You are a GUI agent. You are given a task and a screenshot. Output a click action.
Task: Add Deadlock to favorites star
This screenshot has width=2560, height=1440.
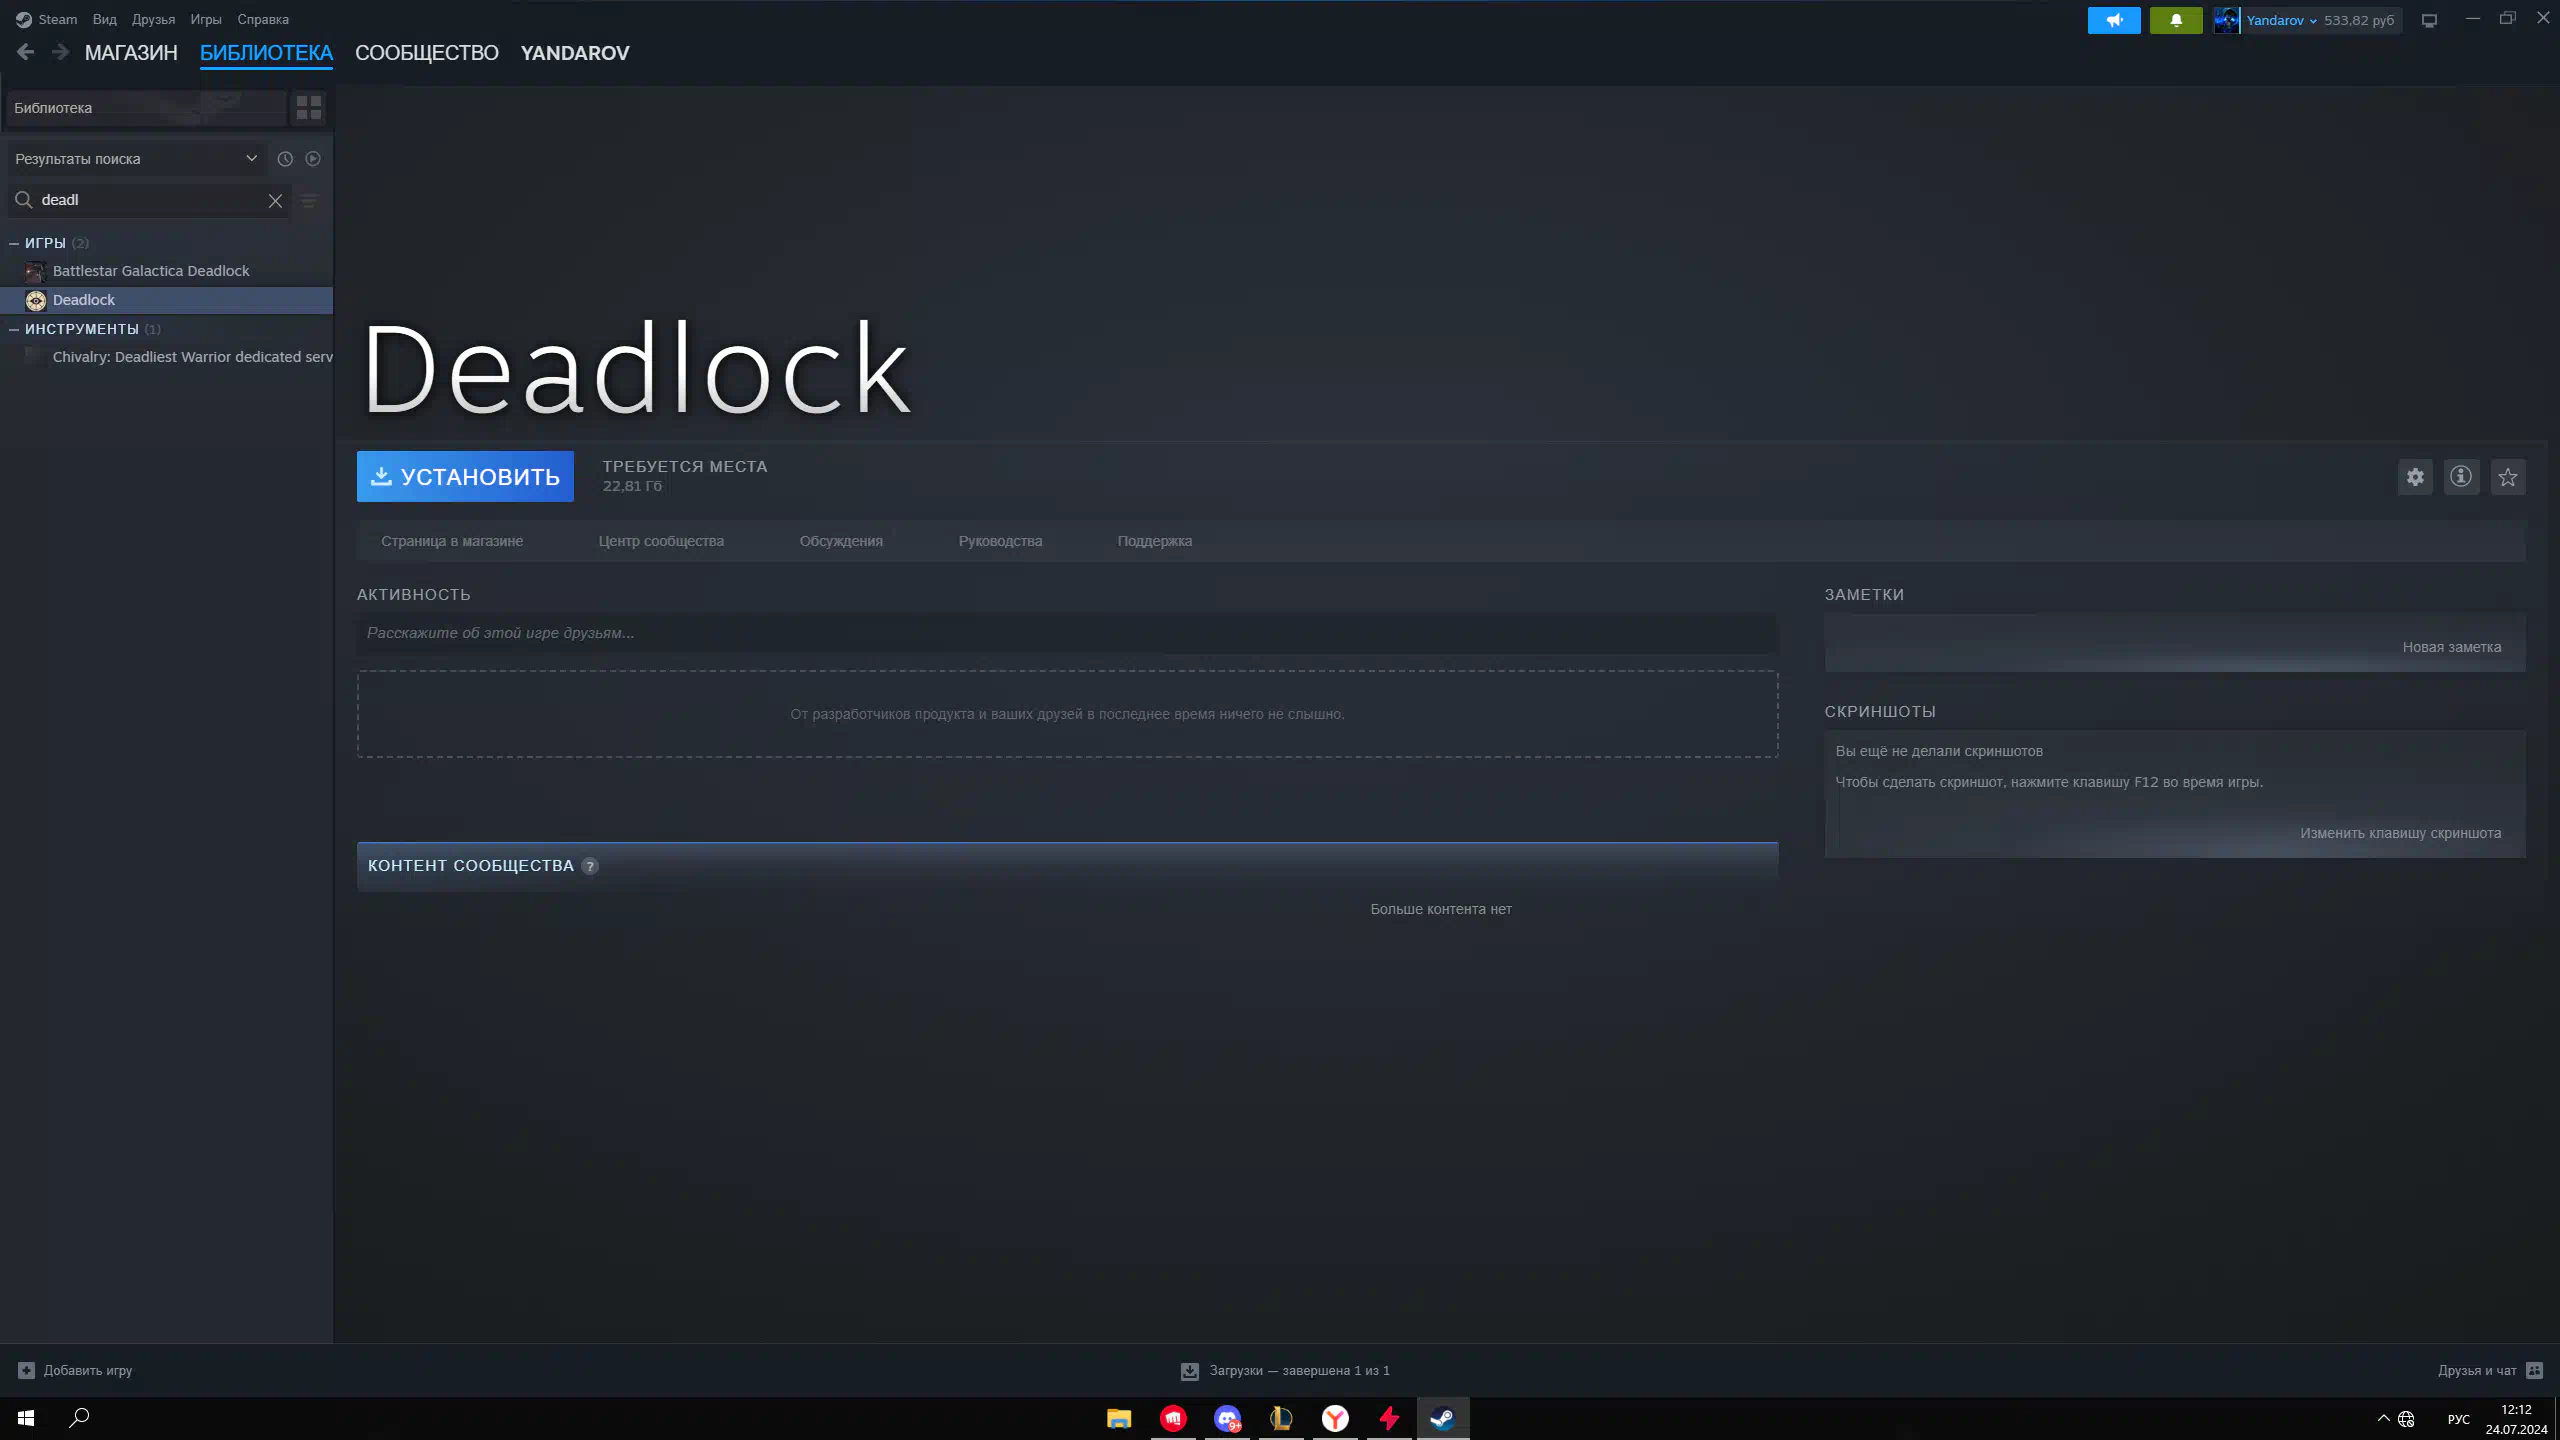coord(2508,477)
